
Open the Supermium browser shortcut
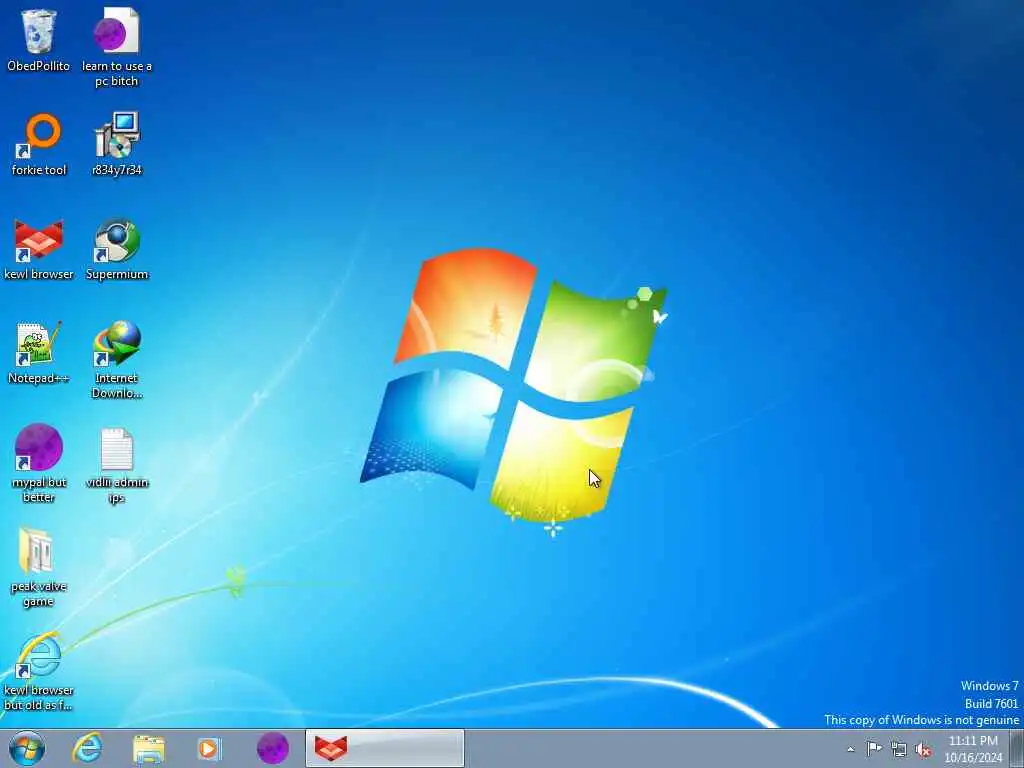point(117,240)
